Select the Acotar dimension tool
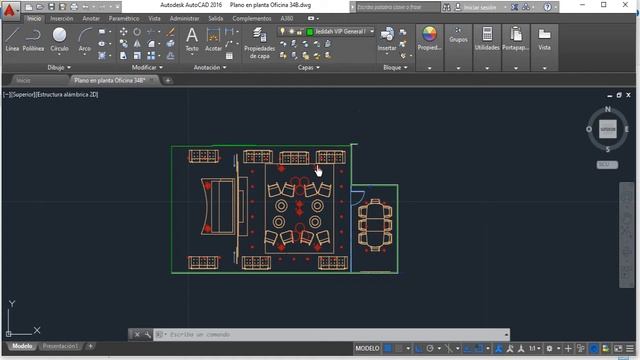The width and height of the screenshot is (640, 360). coord(213,40)
